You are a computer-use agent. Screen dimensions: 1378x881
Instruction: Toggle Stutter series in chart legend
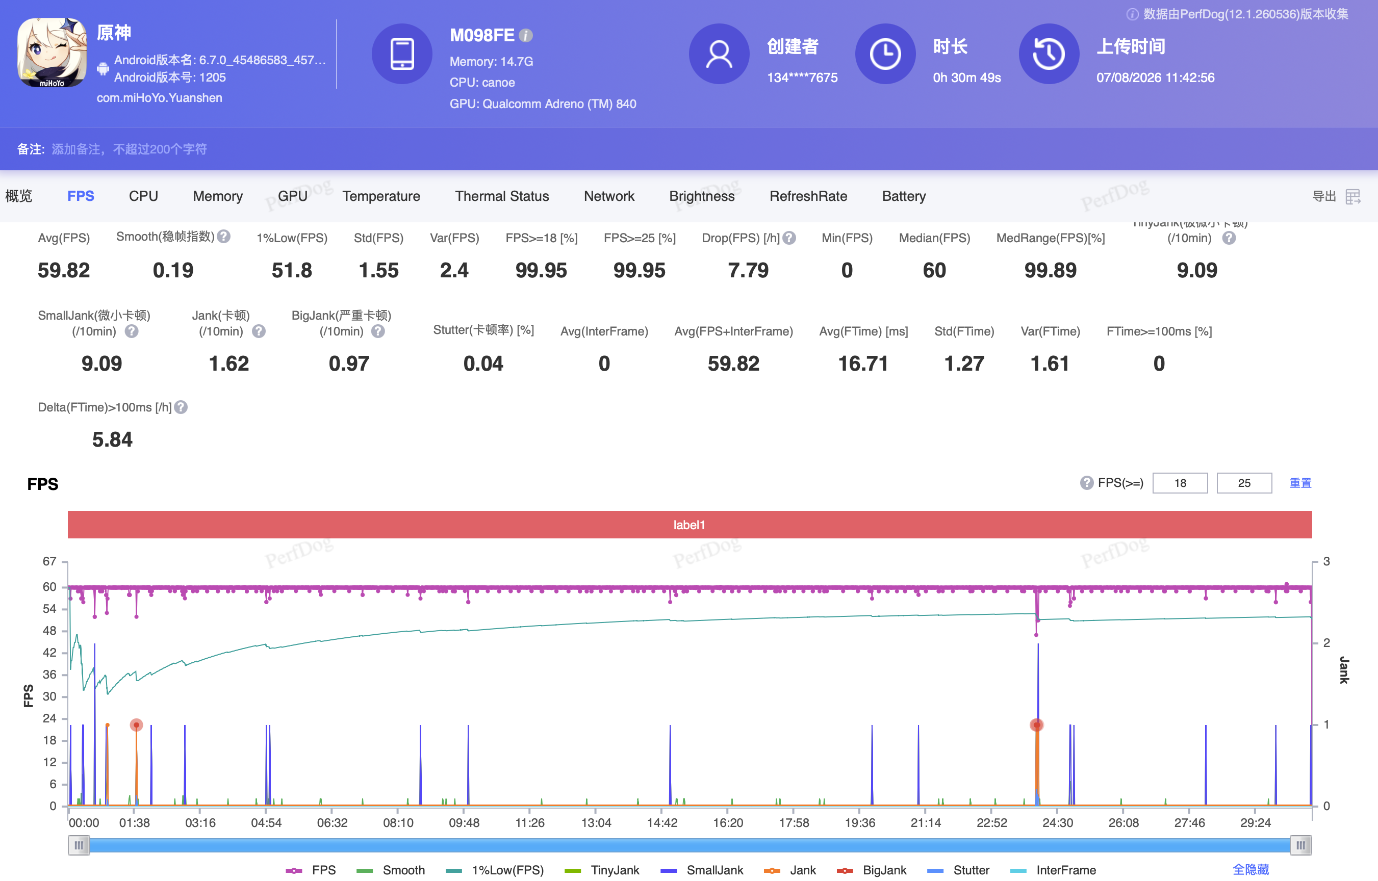tap(958, 870)
